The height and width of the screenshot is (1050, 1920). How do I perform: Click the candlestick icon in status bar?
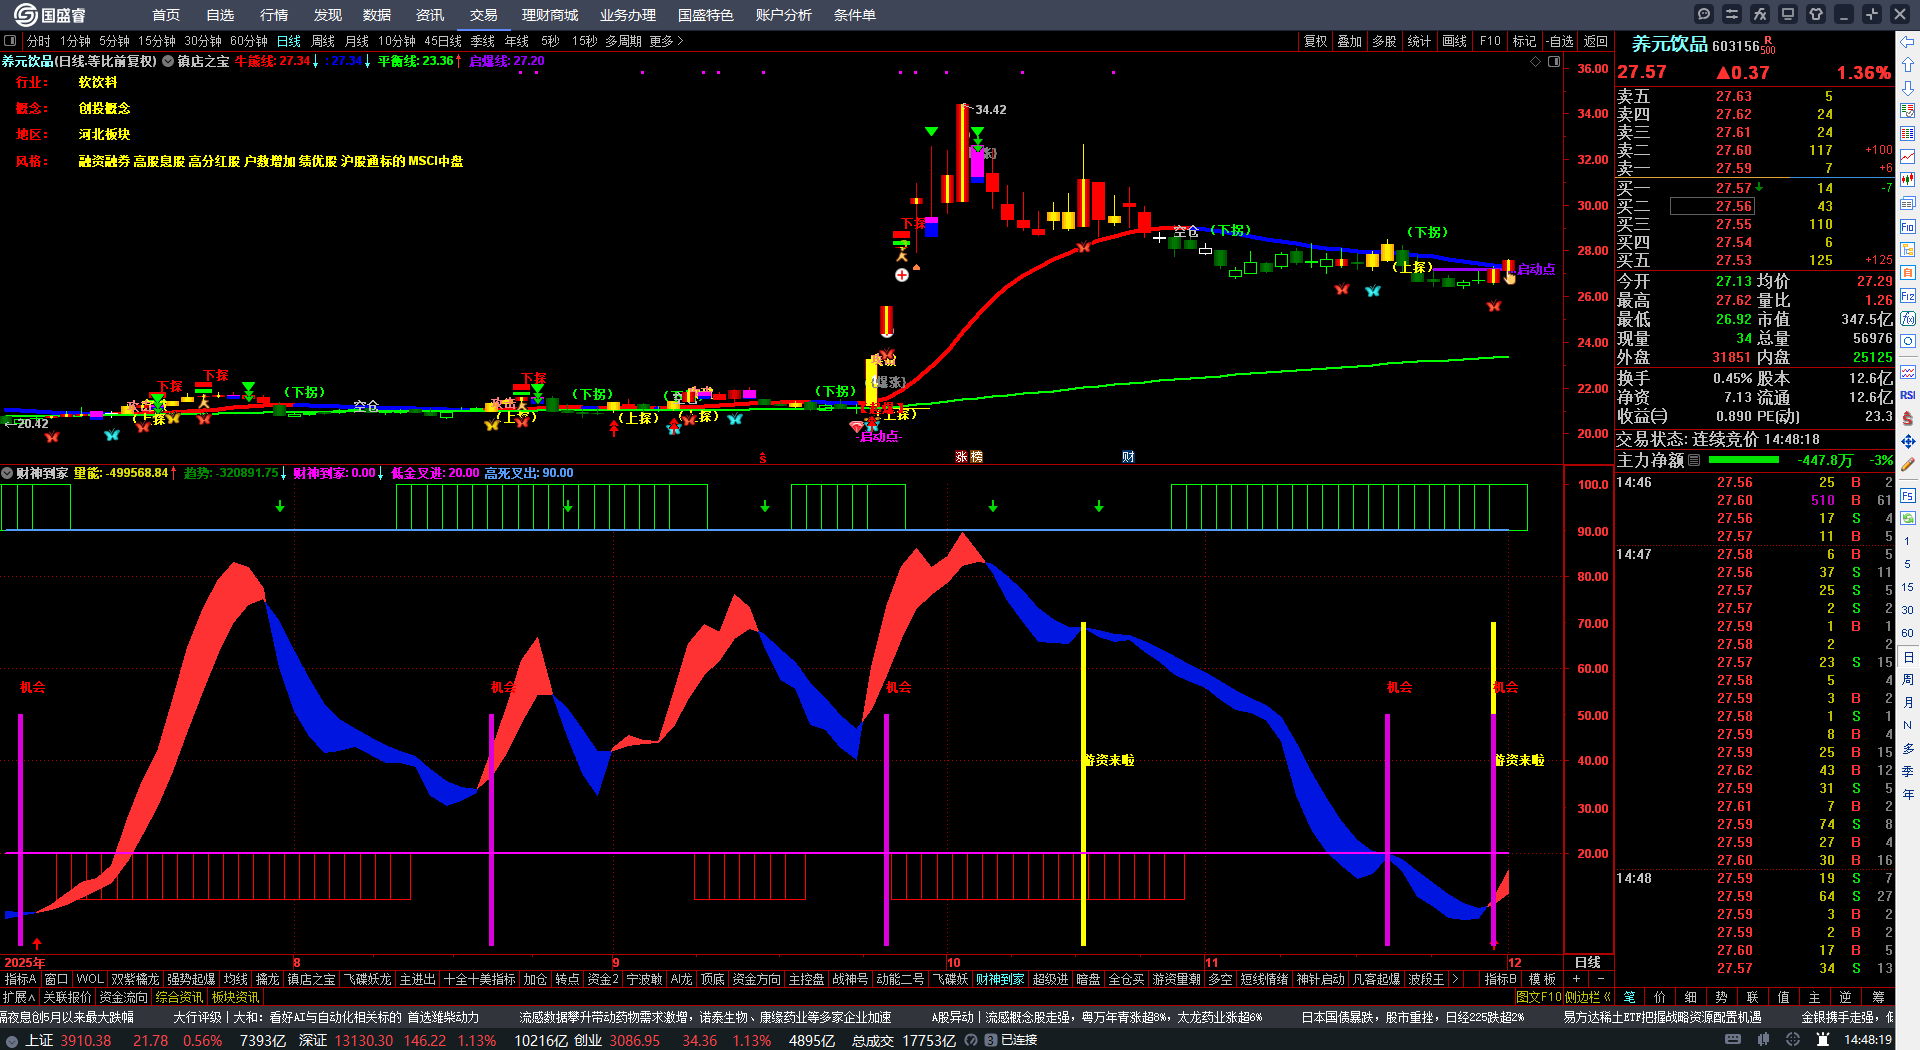1763,1040
